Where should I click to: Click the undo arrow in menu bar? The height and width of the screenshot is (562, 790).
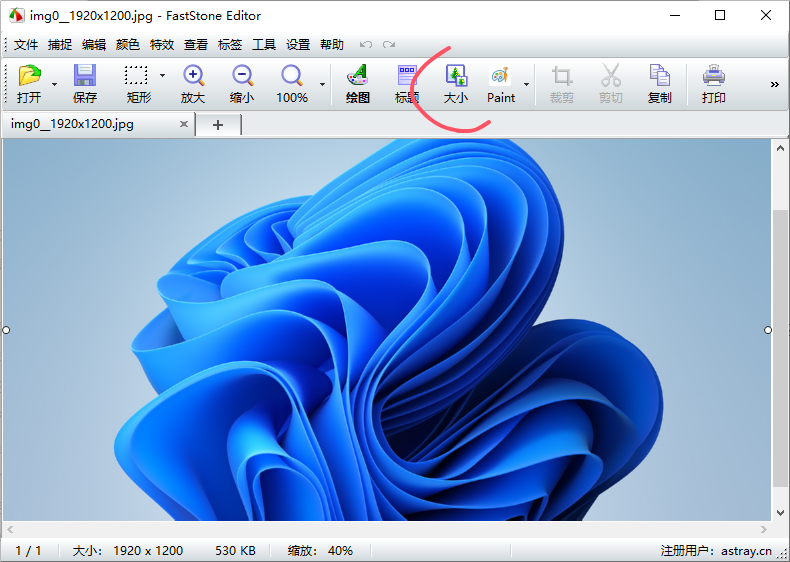coord(366,45)
